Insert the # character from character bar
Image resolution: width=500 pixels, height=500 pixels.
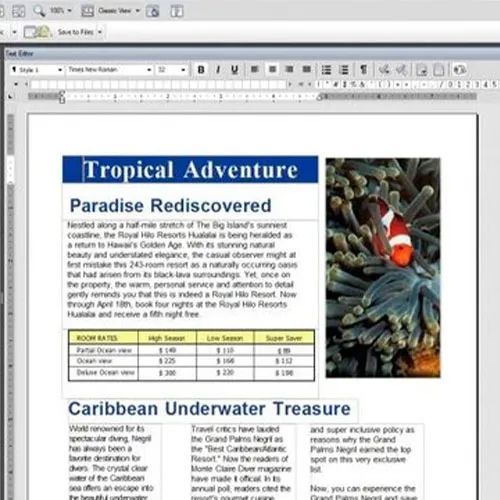click(336, 85)
